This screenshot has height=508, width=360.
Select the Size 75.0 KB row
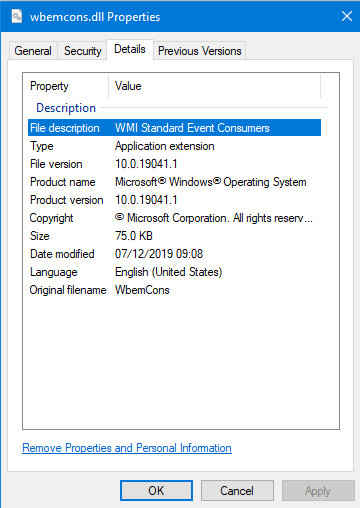pos(174,236)
